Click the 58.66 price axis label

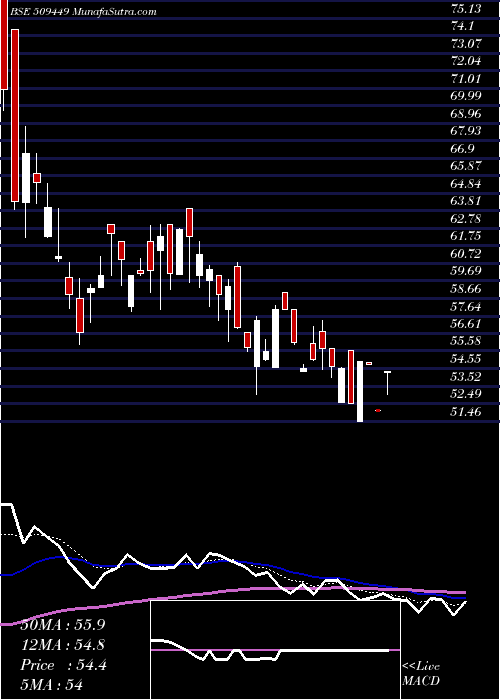click(x=466, y=289)
